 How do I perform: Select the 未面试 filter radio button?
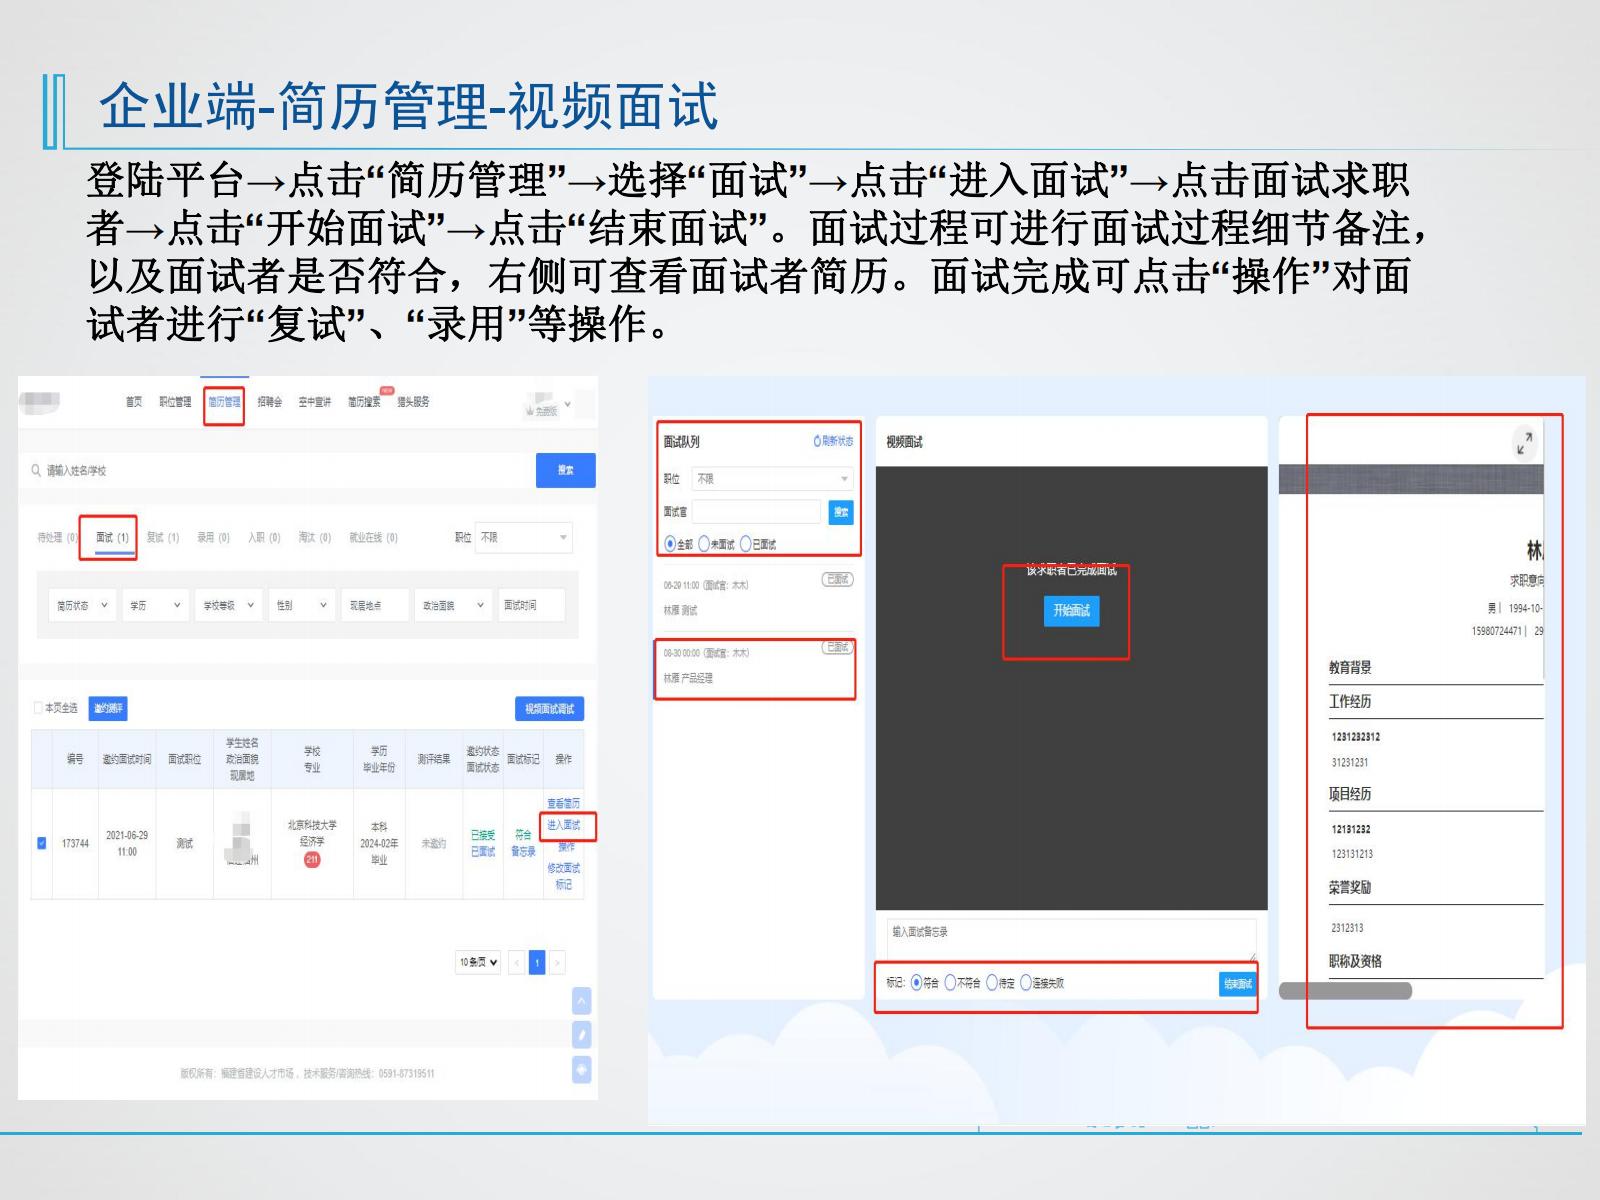[x=705, y=544]
